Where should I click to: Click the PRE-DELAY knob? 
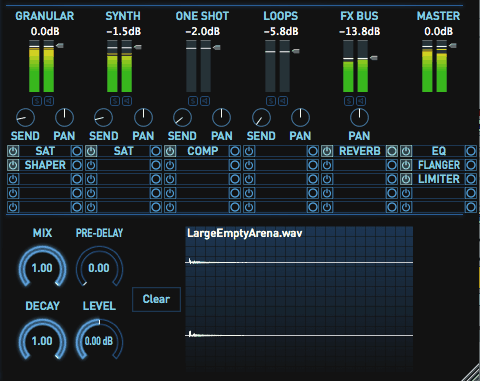(x=99, y=268)
